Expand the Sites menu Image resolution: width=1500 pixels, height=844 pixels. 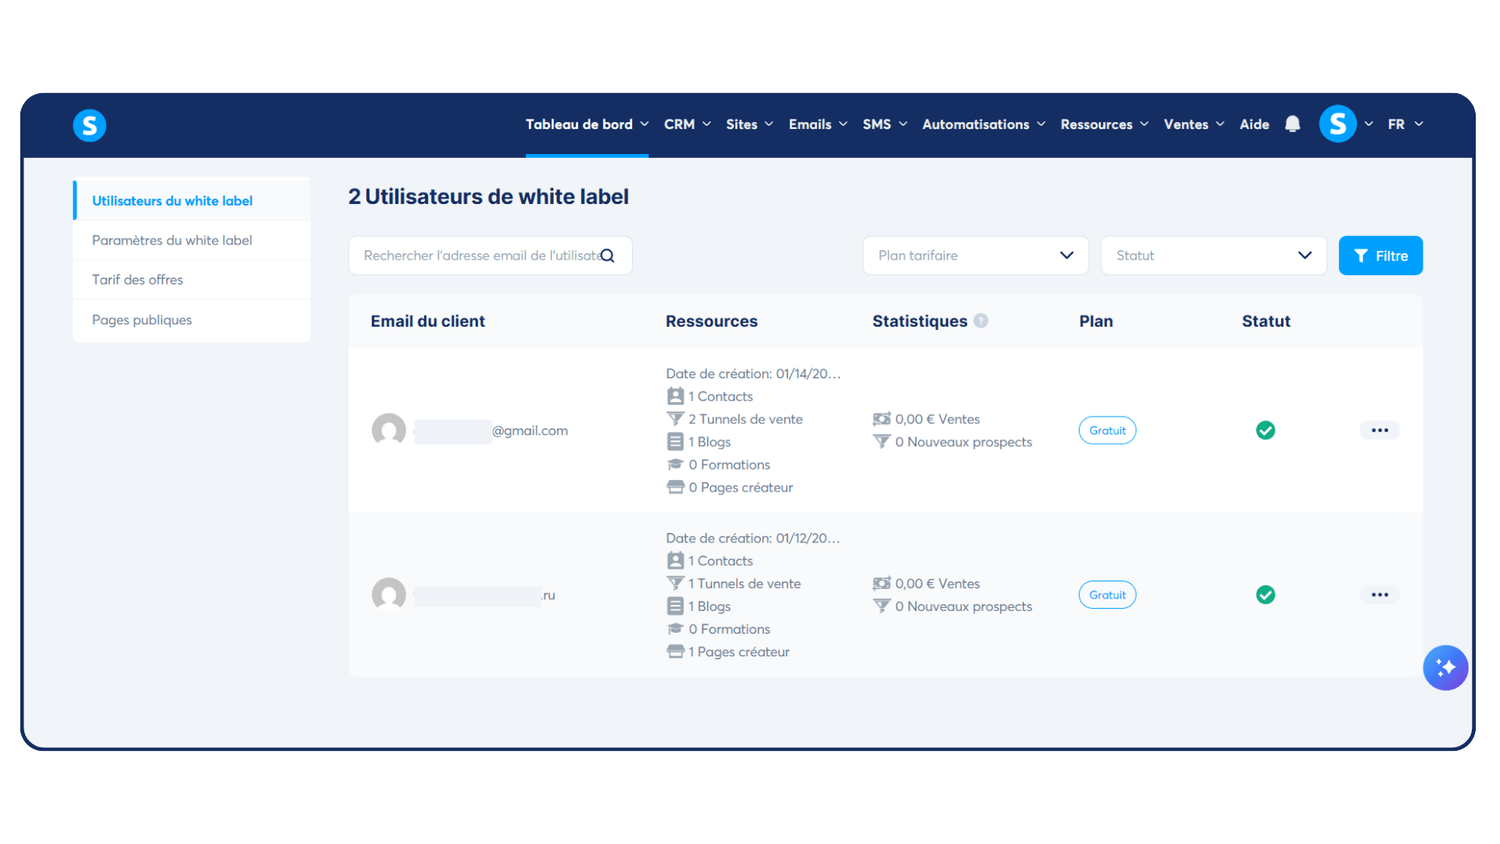pos(749,124)
